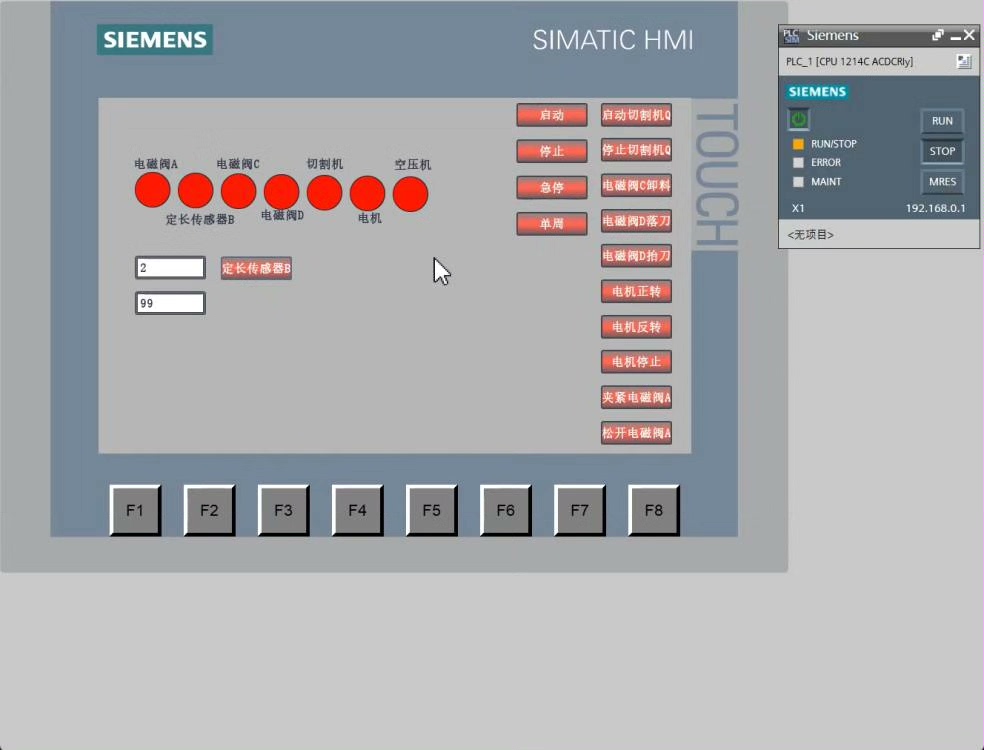
Task: Click the F1 function key
Action: [136, 510]
